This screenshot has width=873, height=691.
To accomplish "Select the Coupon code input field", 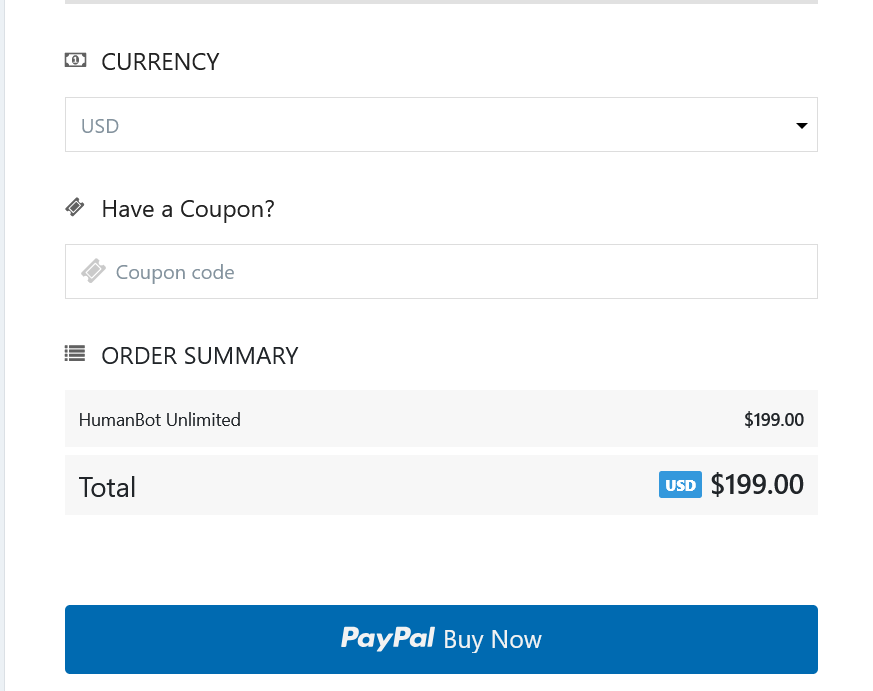I will pyautogui.click(x=441, y=271).
